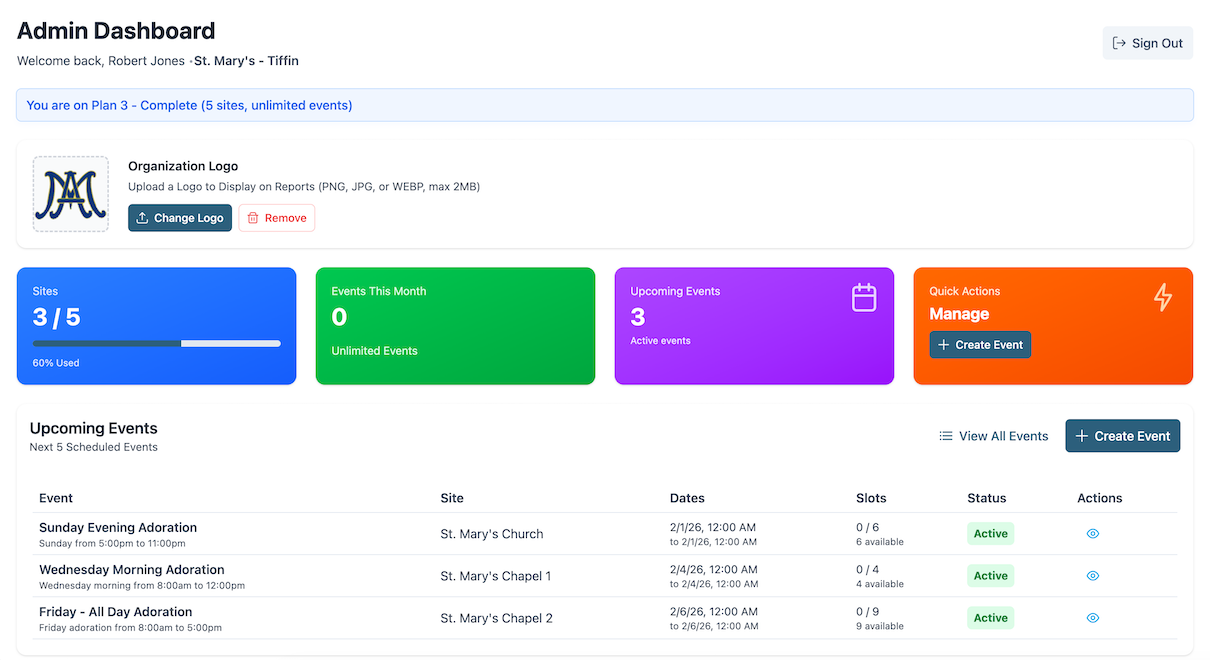The height and width of the screenshot is (660, 1210).
Task: Remove the organization logo
Action: pyautogui.click(x=276, y=218)
